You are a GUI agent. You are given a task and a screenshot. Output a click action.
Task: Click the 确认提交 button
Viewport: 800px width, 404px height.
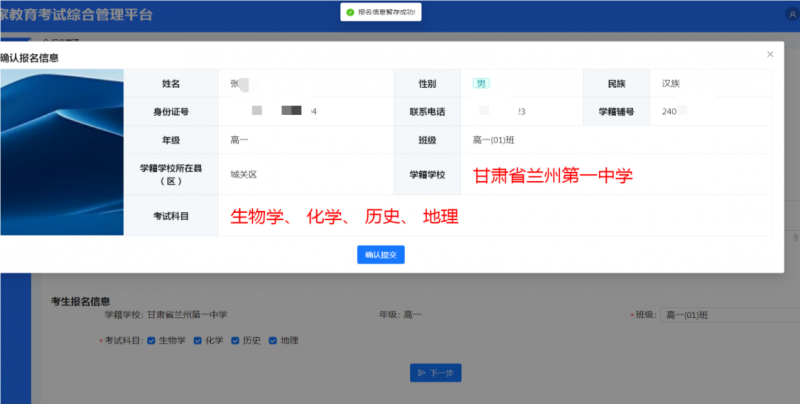380,255
